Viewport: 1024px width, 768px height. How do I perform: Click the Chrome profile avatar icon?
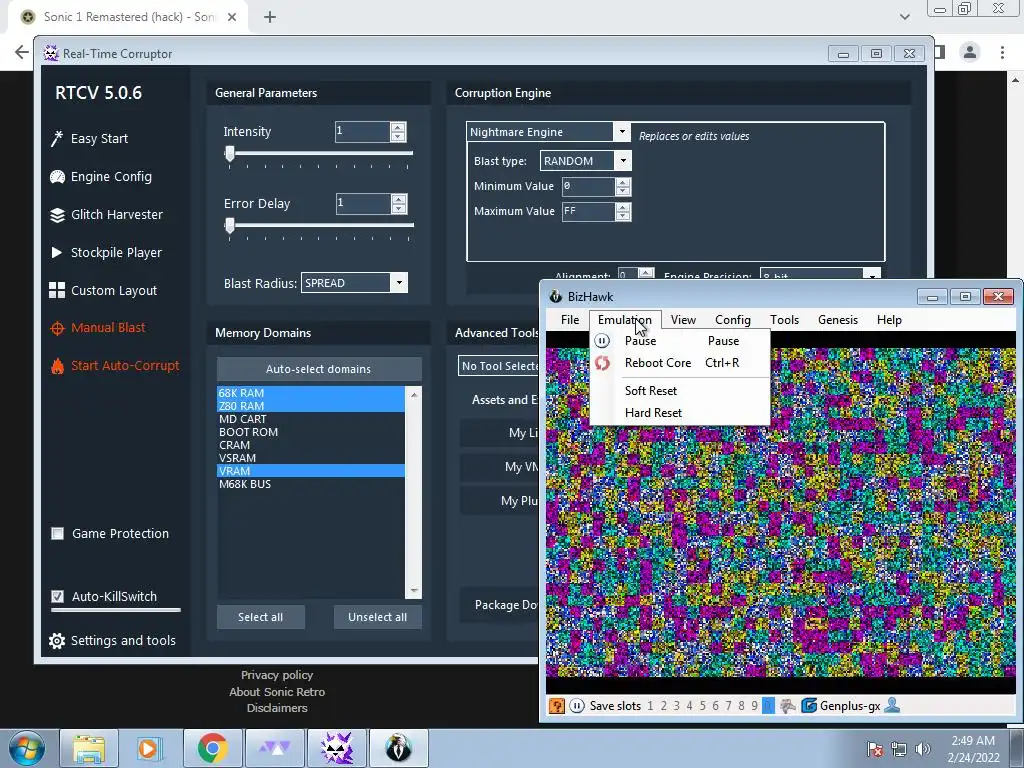(x=970, y=52)
